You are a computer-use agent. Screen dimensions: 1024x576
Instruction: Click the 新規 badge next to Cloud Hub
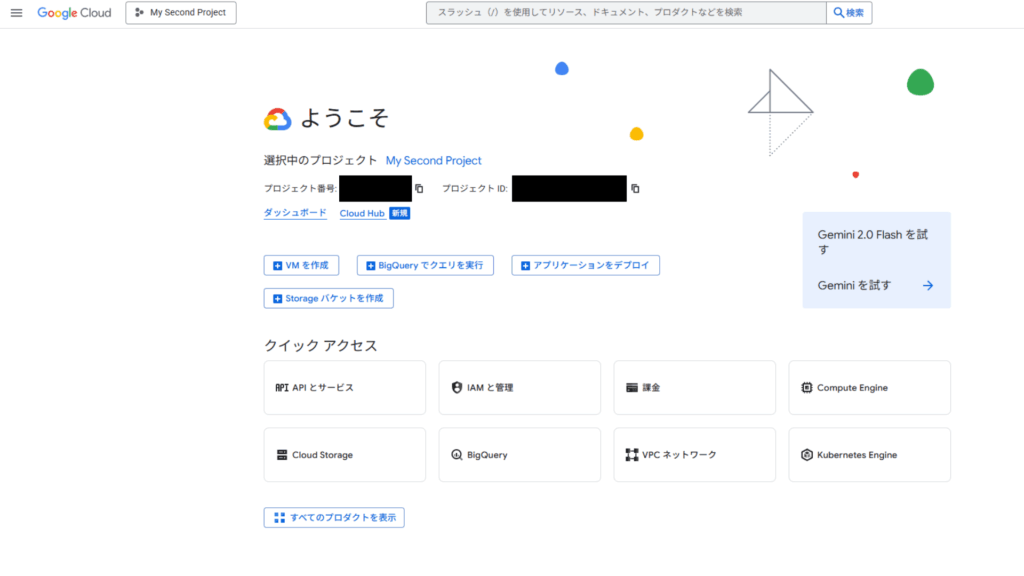400,214
